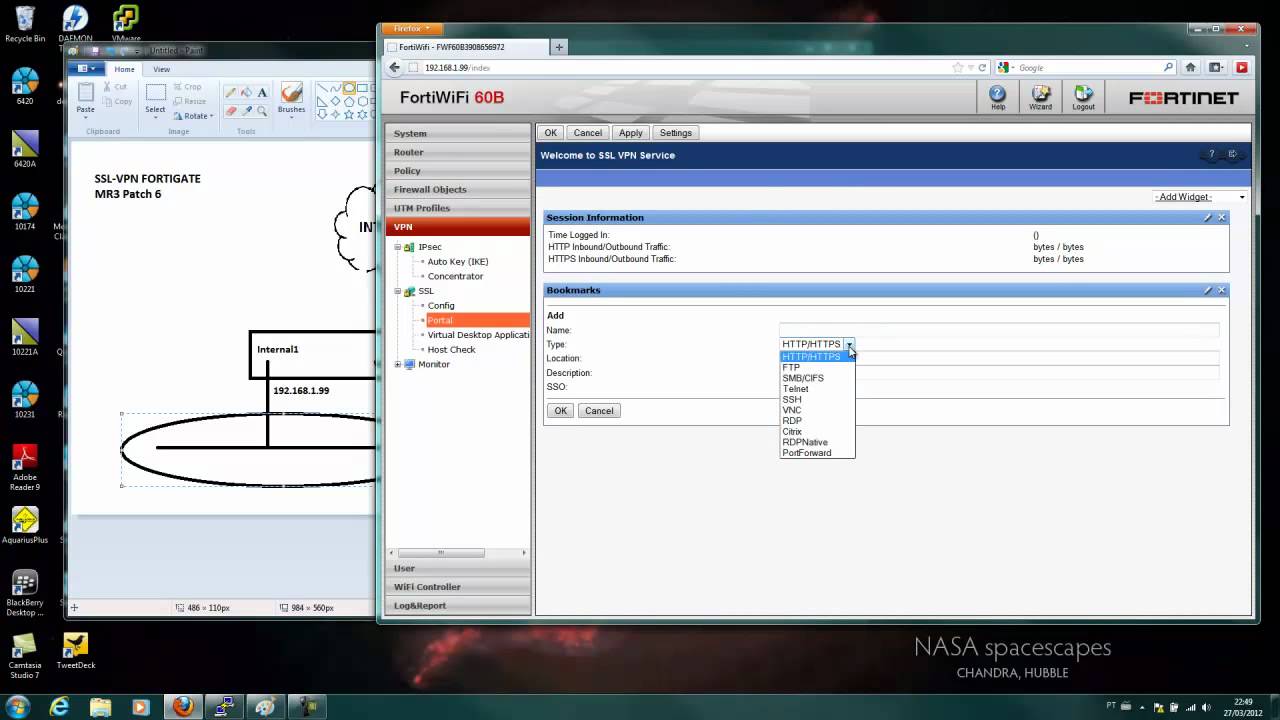
Task: Select RDPNative in the Type dropdown
Action: pos(804,442)
